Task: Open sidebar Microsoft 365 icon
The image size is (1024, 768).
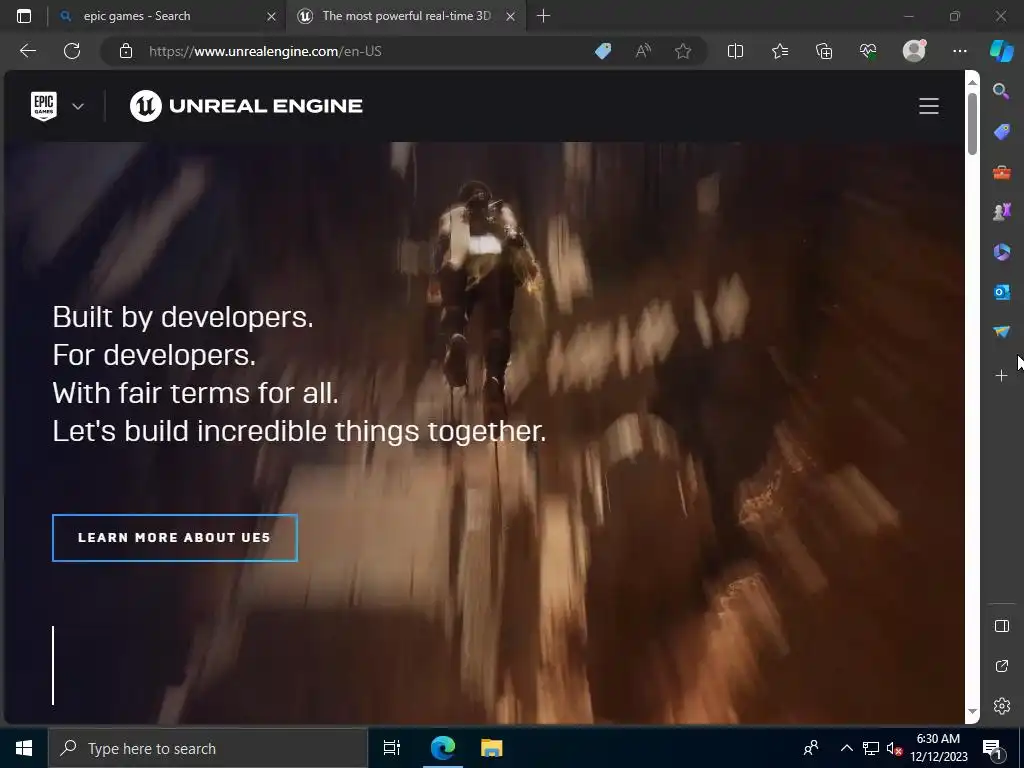Action: pyautogui.click(x=1001, y=252)
